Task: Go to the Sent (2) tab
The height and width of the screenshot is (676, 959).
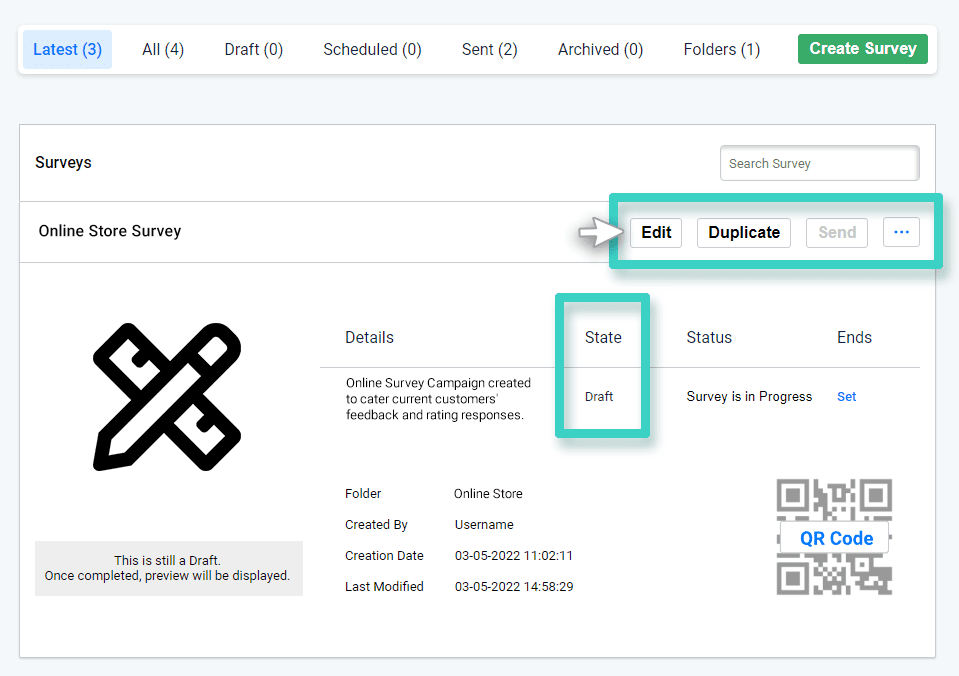Action: pos(489,49)
